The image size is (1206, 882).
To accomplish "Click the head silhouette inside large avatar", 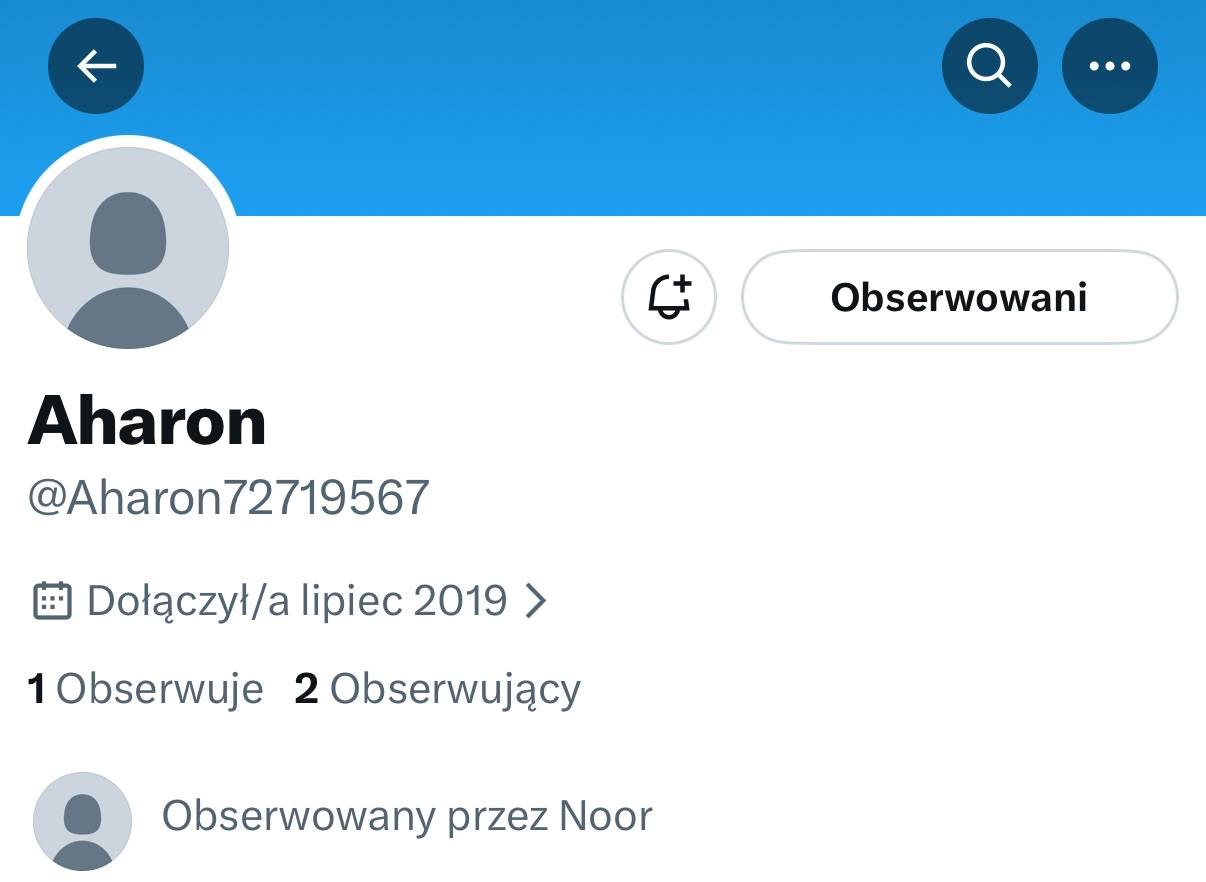I will (128, 233).
